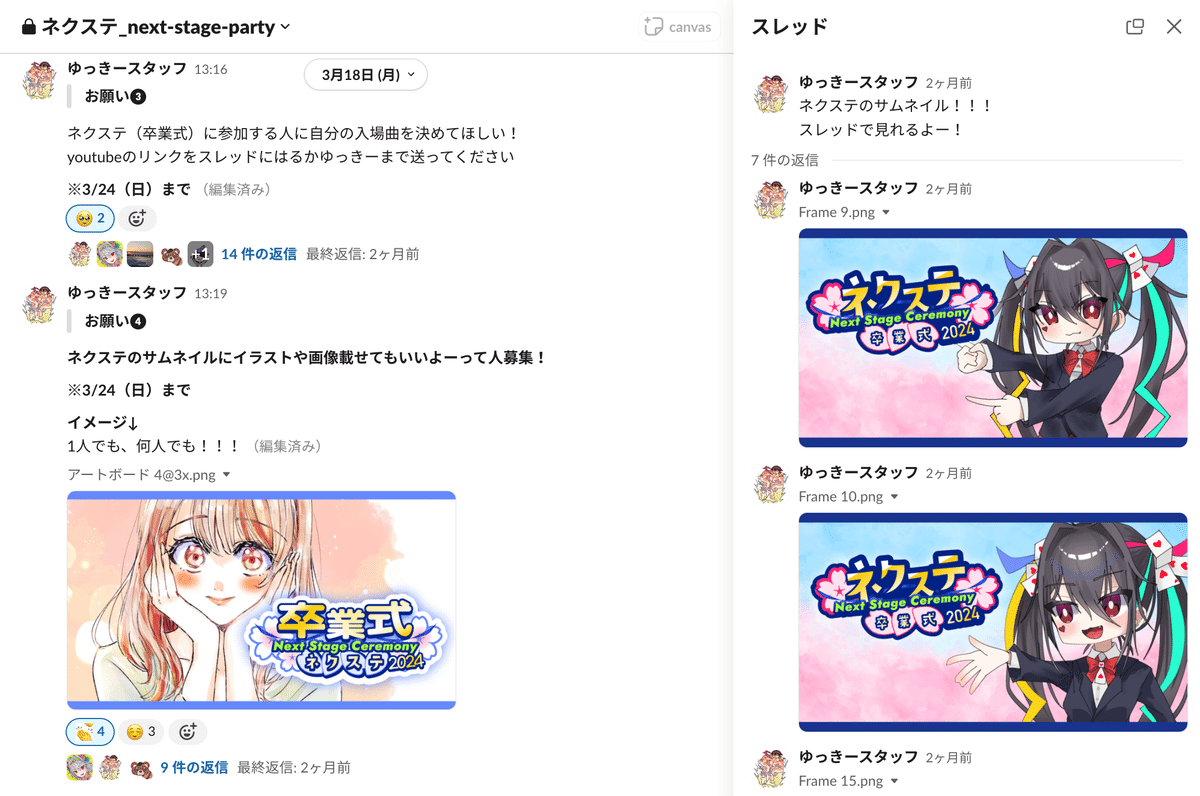Click ゆっきースタッフ avatar at thread top
The width and height of the screenshot is (1200, 796).
tap(771, 93)
